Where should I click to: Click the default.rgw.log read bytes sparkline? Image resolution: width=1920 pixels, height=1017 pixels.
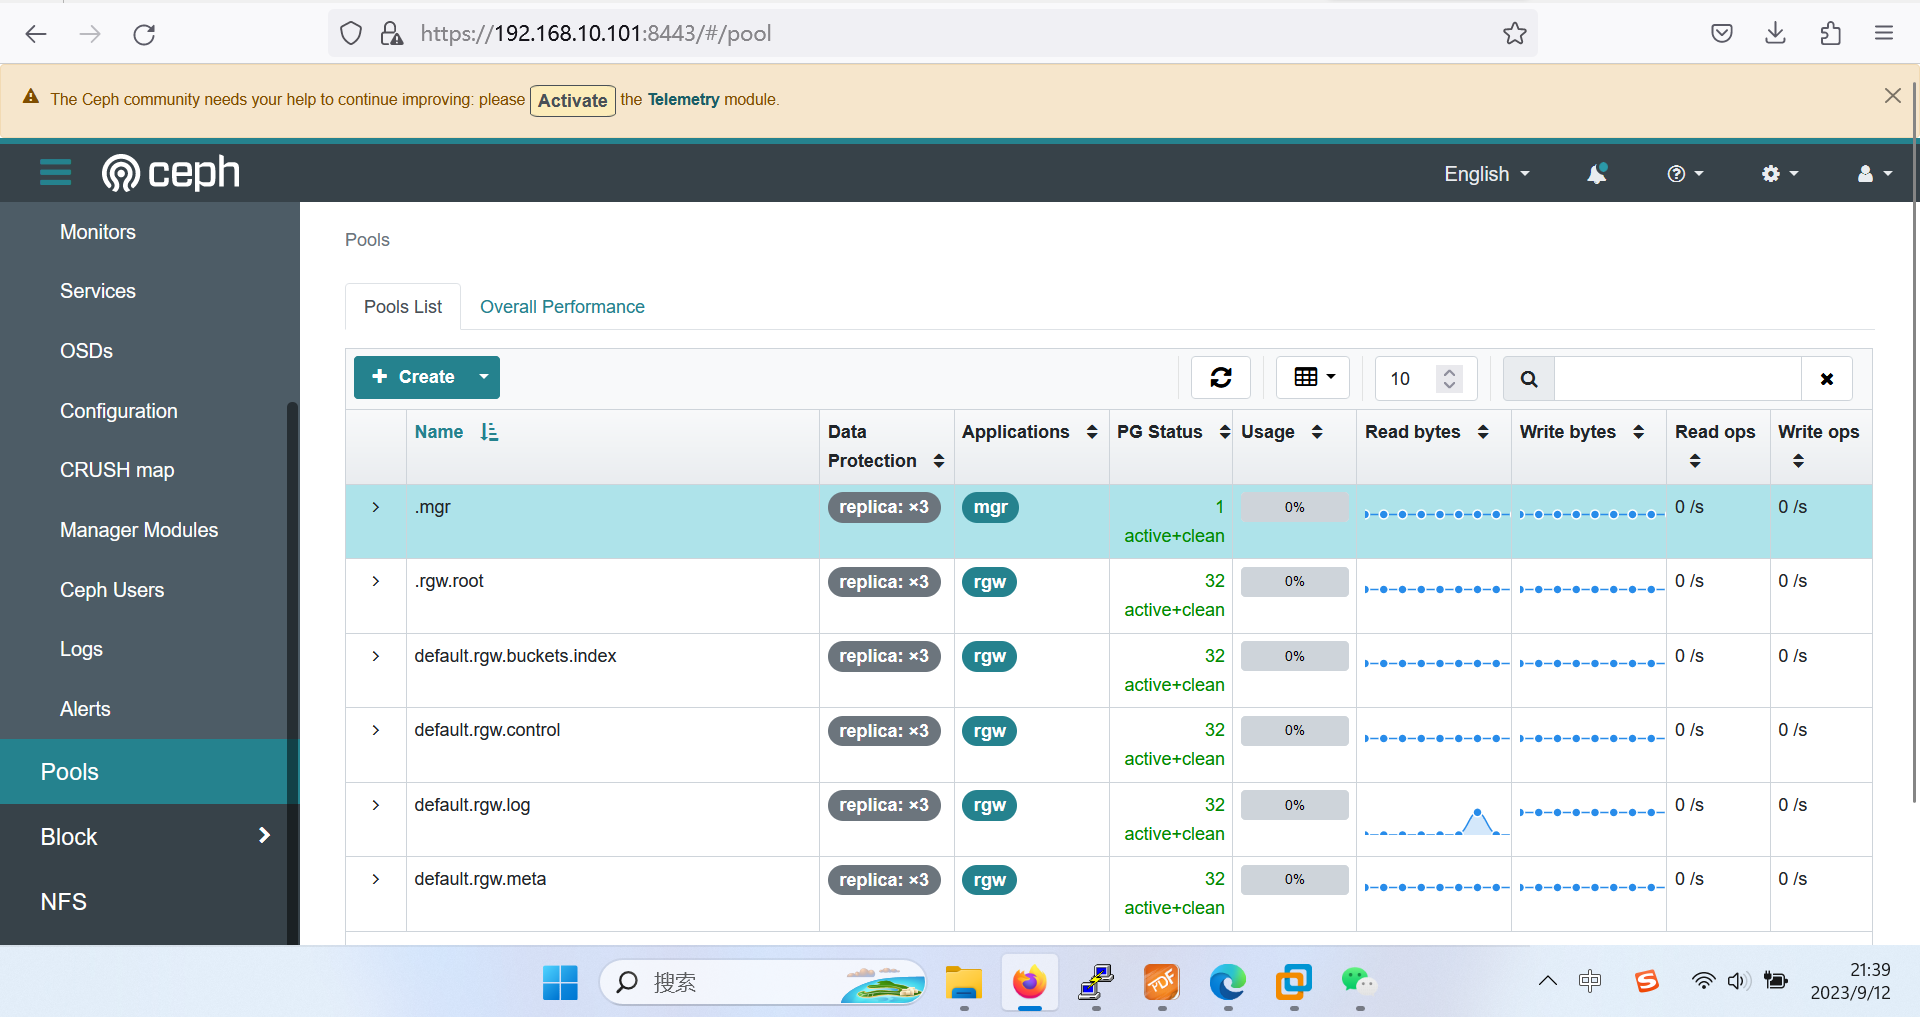point(1436,820)
